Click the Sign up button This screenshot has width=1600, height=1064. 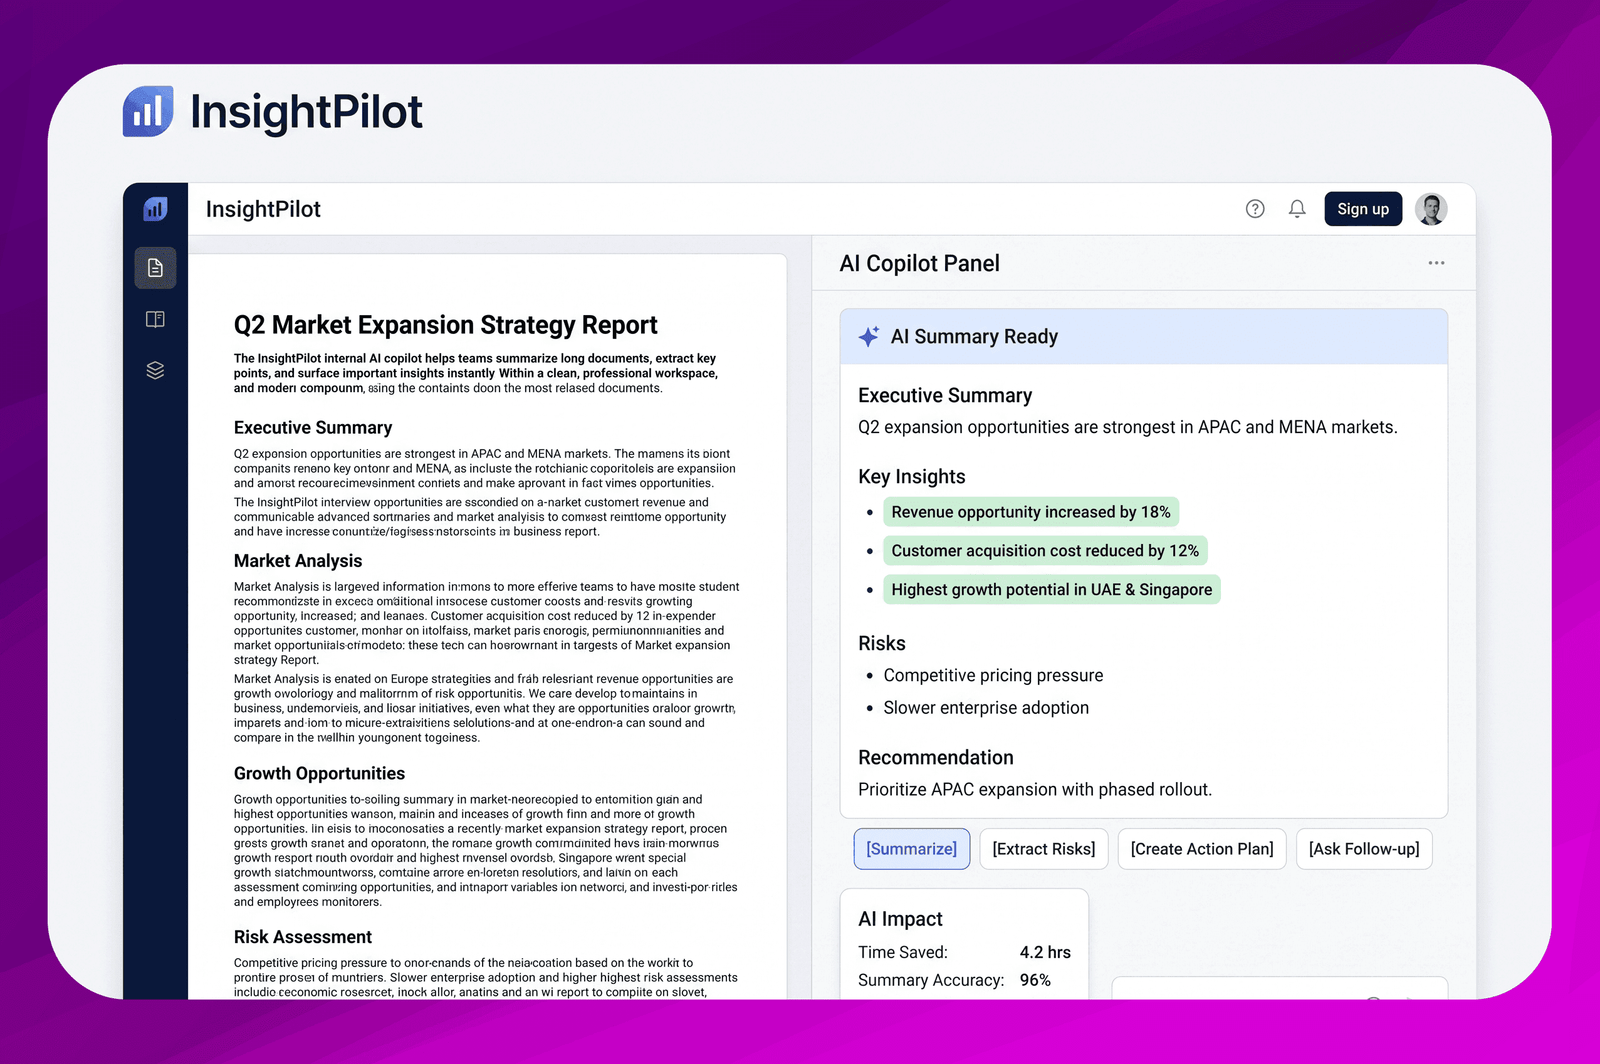click(1363, 209)
